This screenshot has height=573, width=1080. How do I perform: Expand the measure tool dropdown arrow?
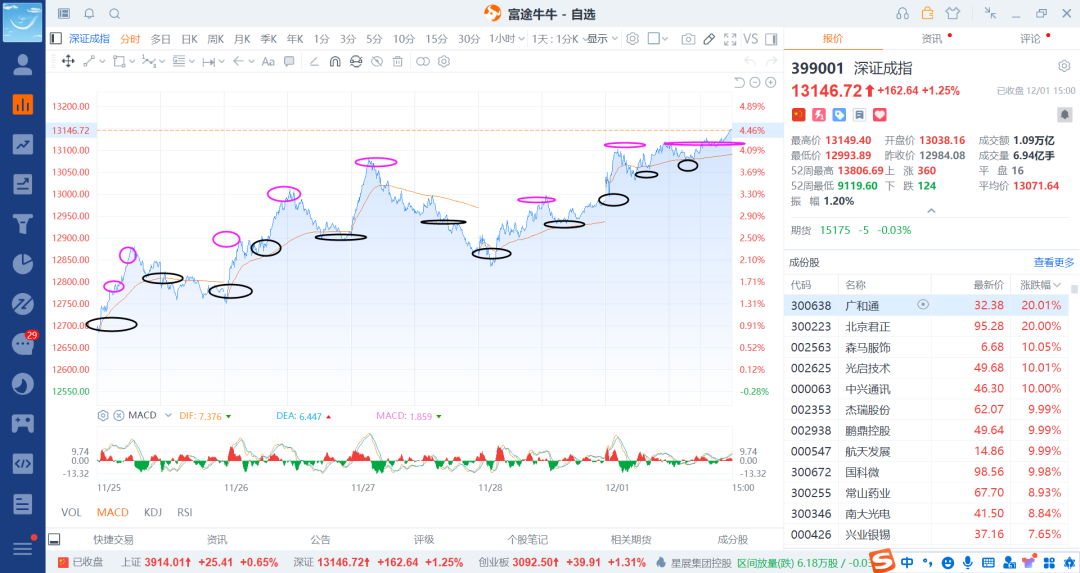coord(222,61)
